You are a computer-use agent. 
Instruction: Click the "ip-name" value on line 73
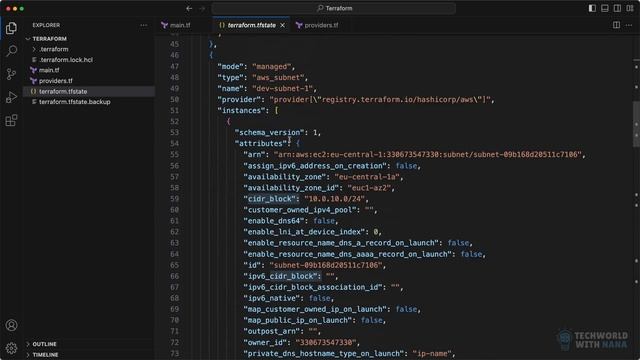click(x=432, y=353)
